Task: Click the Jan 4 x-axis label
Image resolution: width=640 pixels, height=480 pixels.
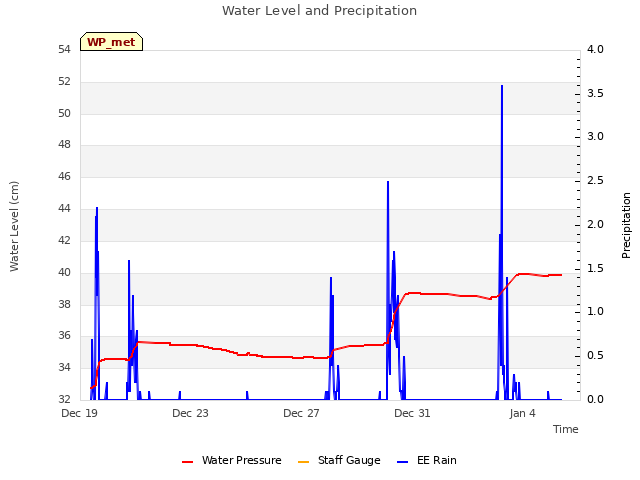Action: (x=522, y=413)
